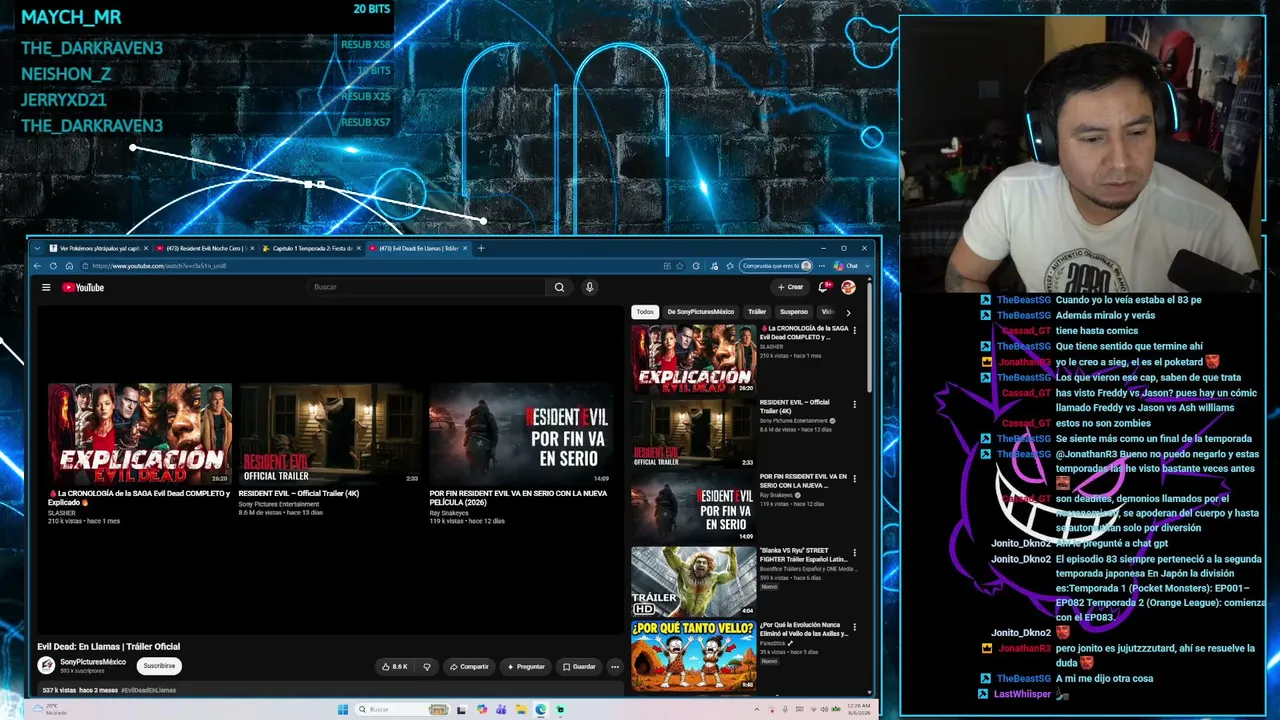
Task: Open options for Blanka VS Ryu sidebar video
Action: tap(854, 552)
